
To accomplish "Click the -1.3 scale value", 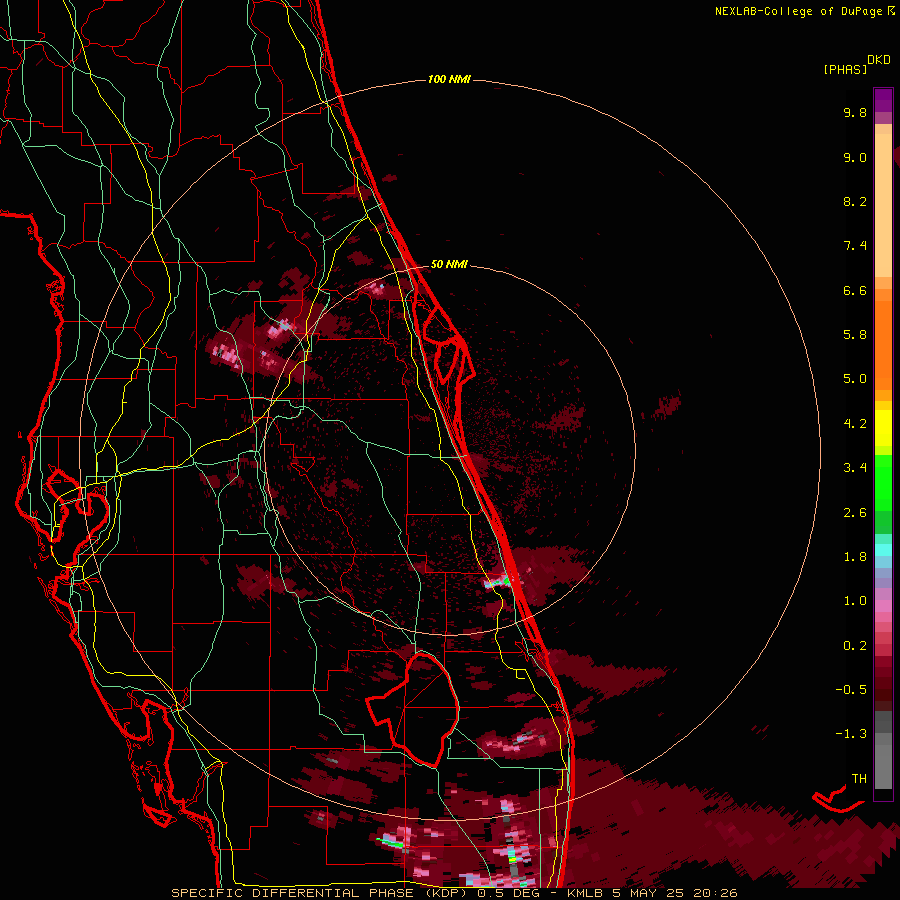I will (851, 734).
